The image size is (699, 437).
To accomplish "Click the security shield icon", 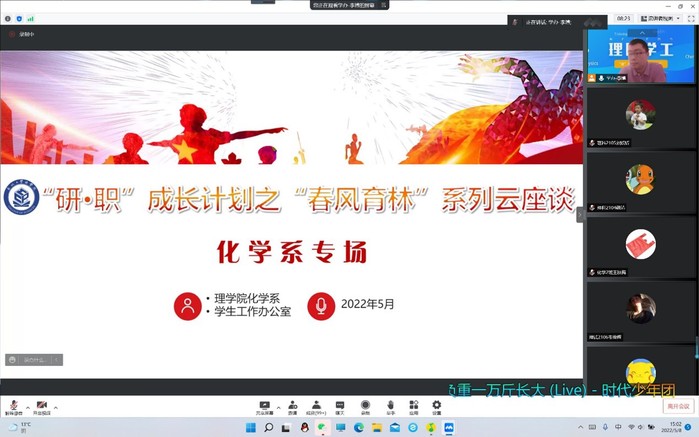I will tap(19, 18).
